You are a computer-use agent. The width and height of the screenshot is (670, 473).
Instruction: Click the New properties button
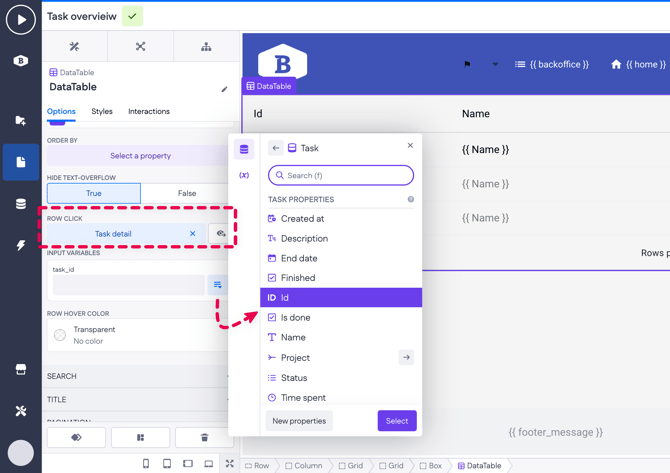299,421
